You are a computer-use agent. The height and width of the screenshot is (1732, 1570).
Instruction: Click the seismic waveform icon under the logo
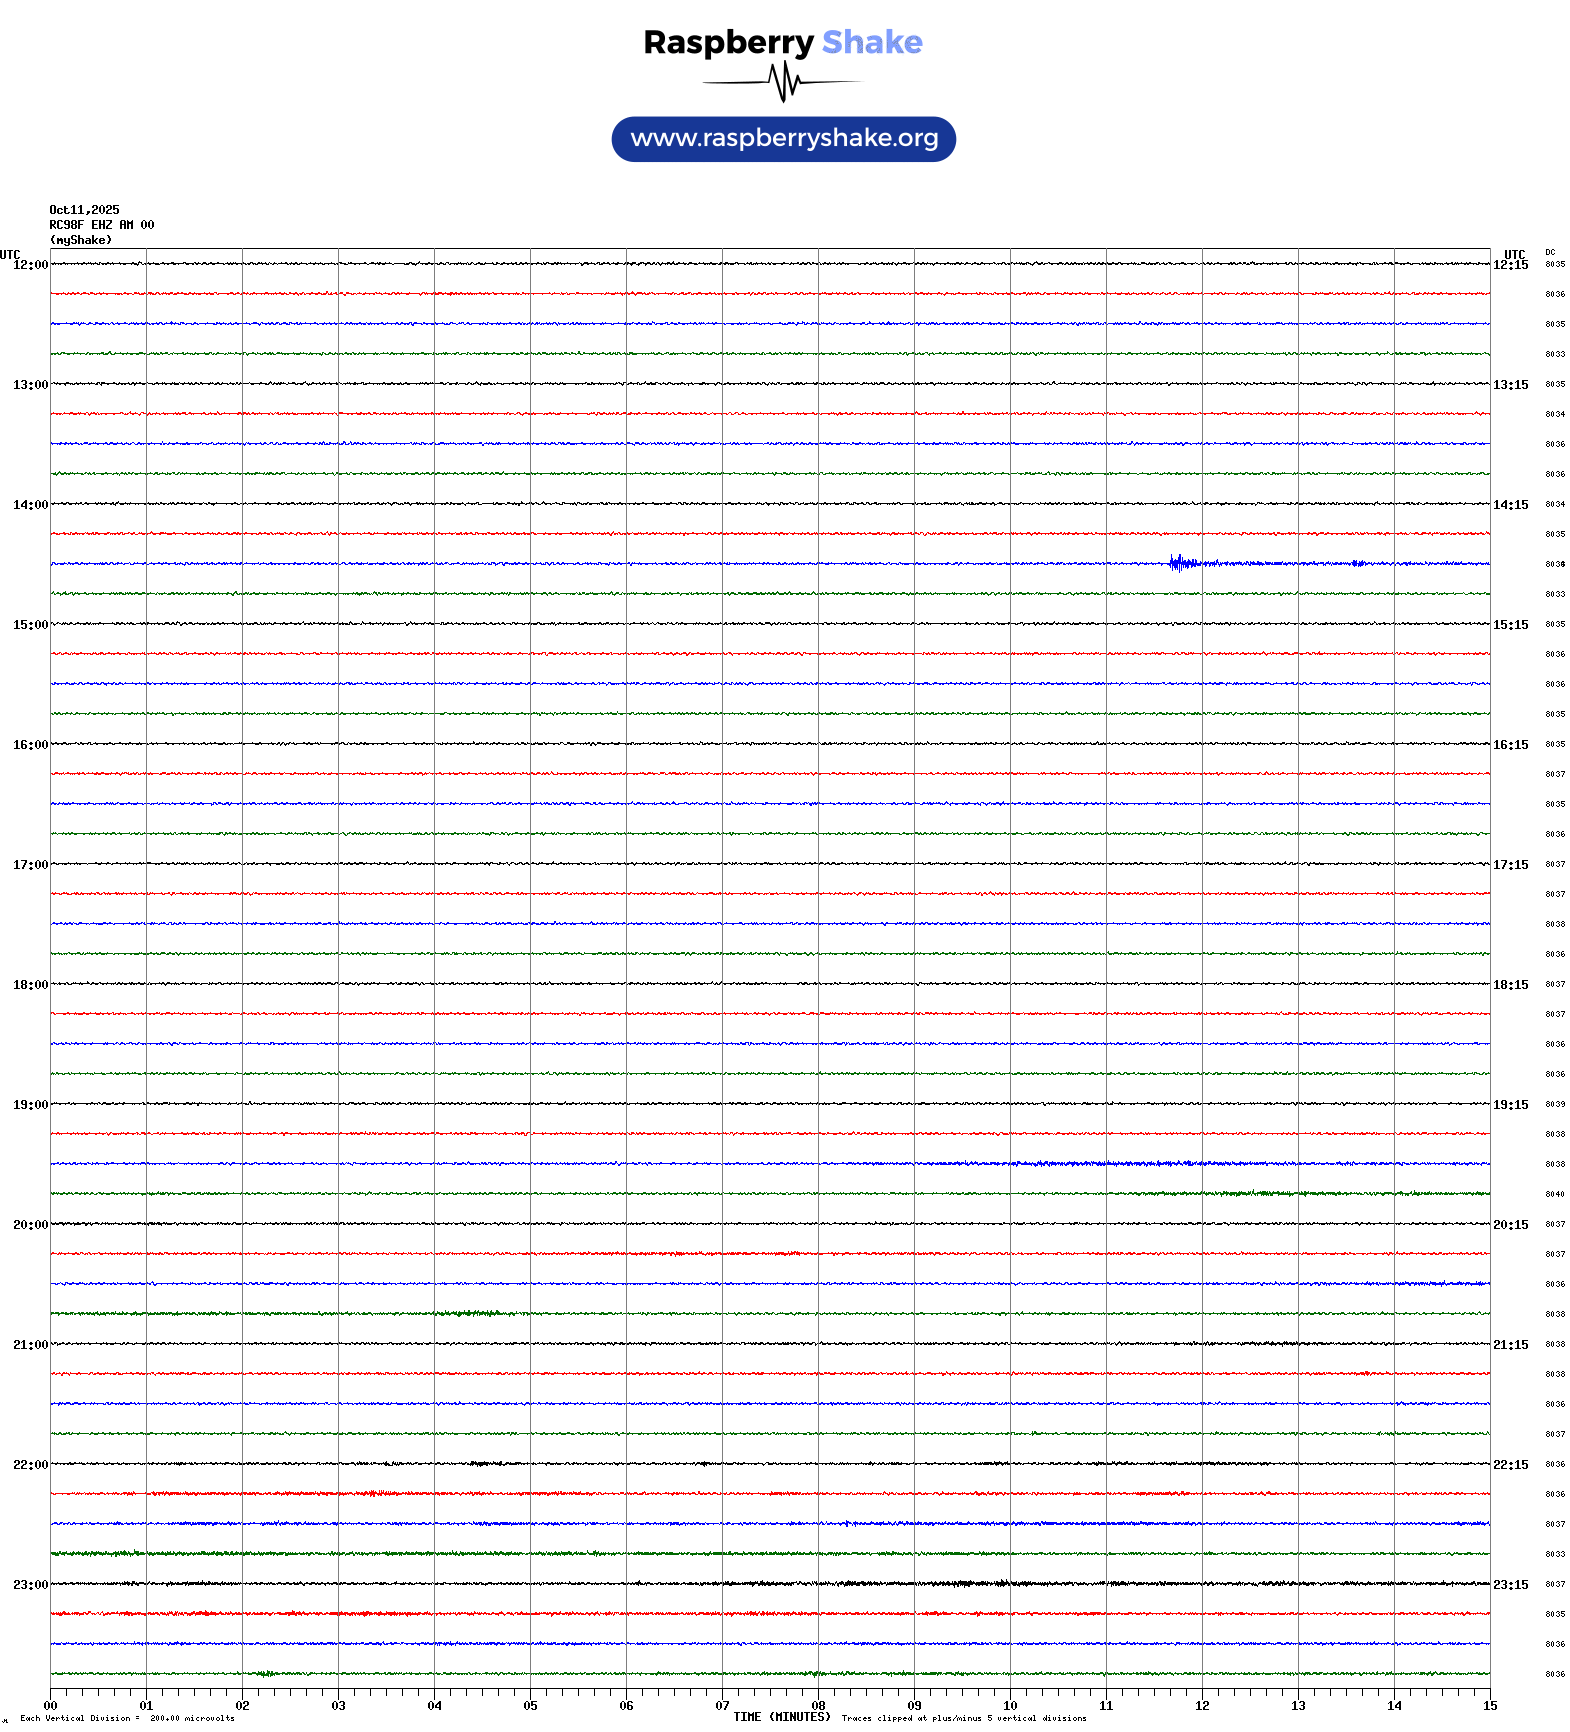pyautogui.click(x=783, y=82)
